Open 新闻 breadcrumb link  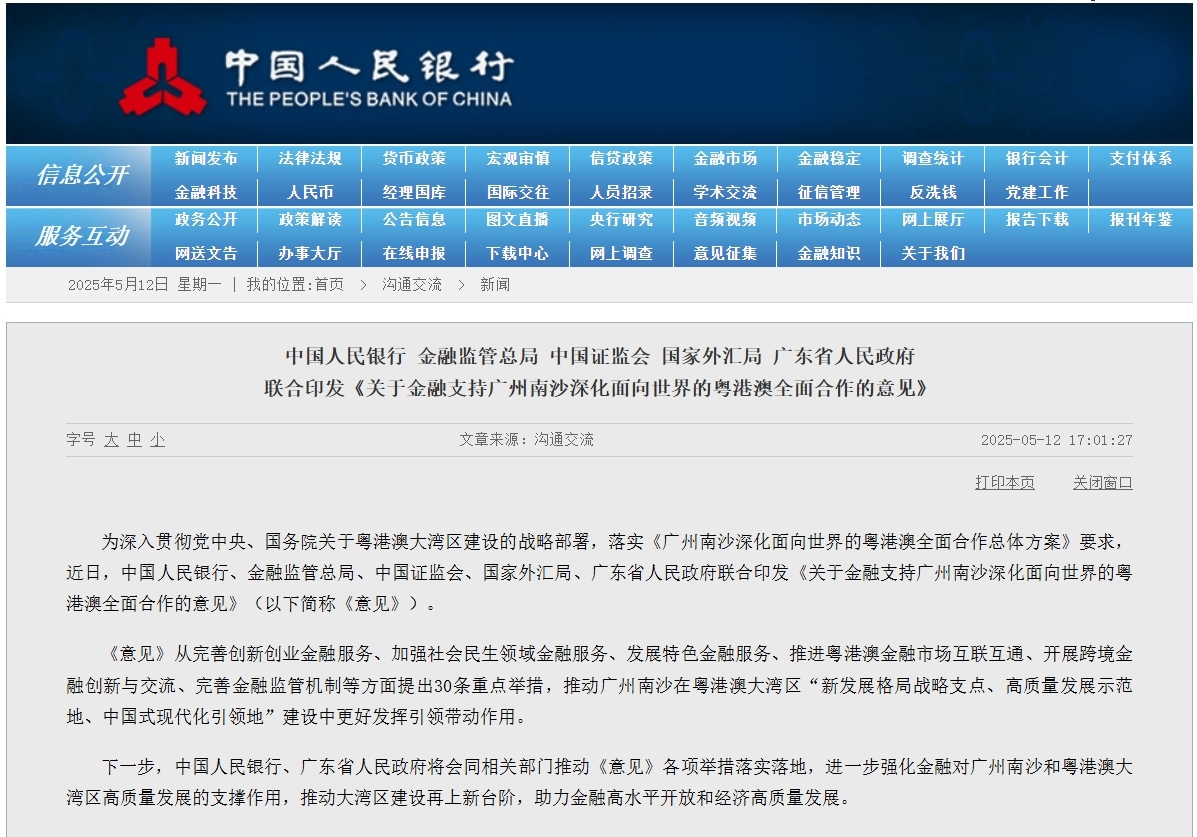point(495,285)
